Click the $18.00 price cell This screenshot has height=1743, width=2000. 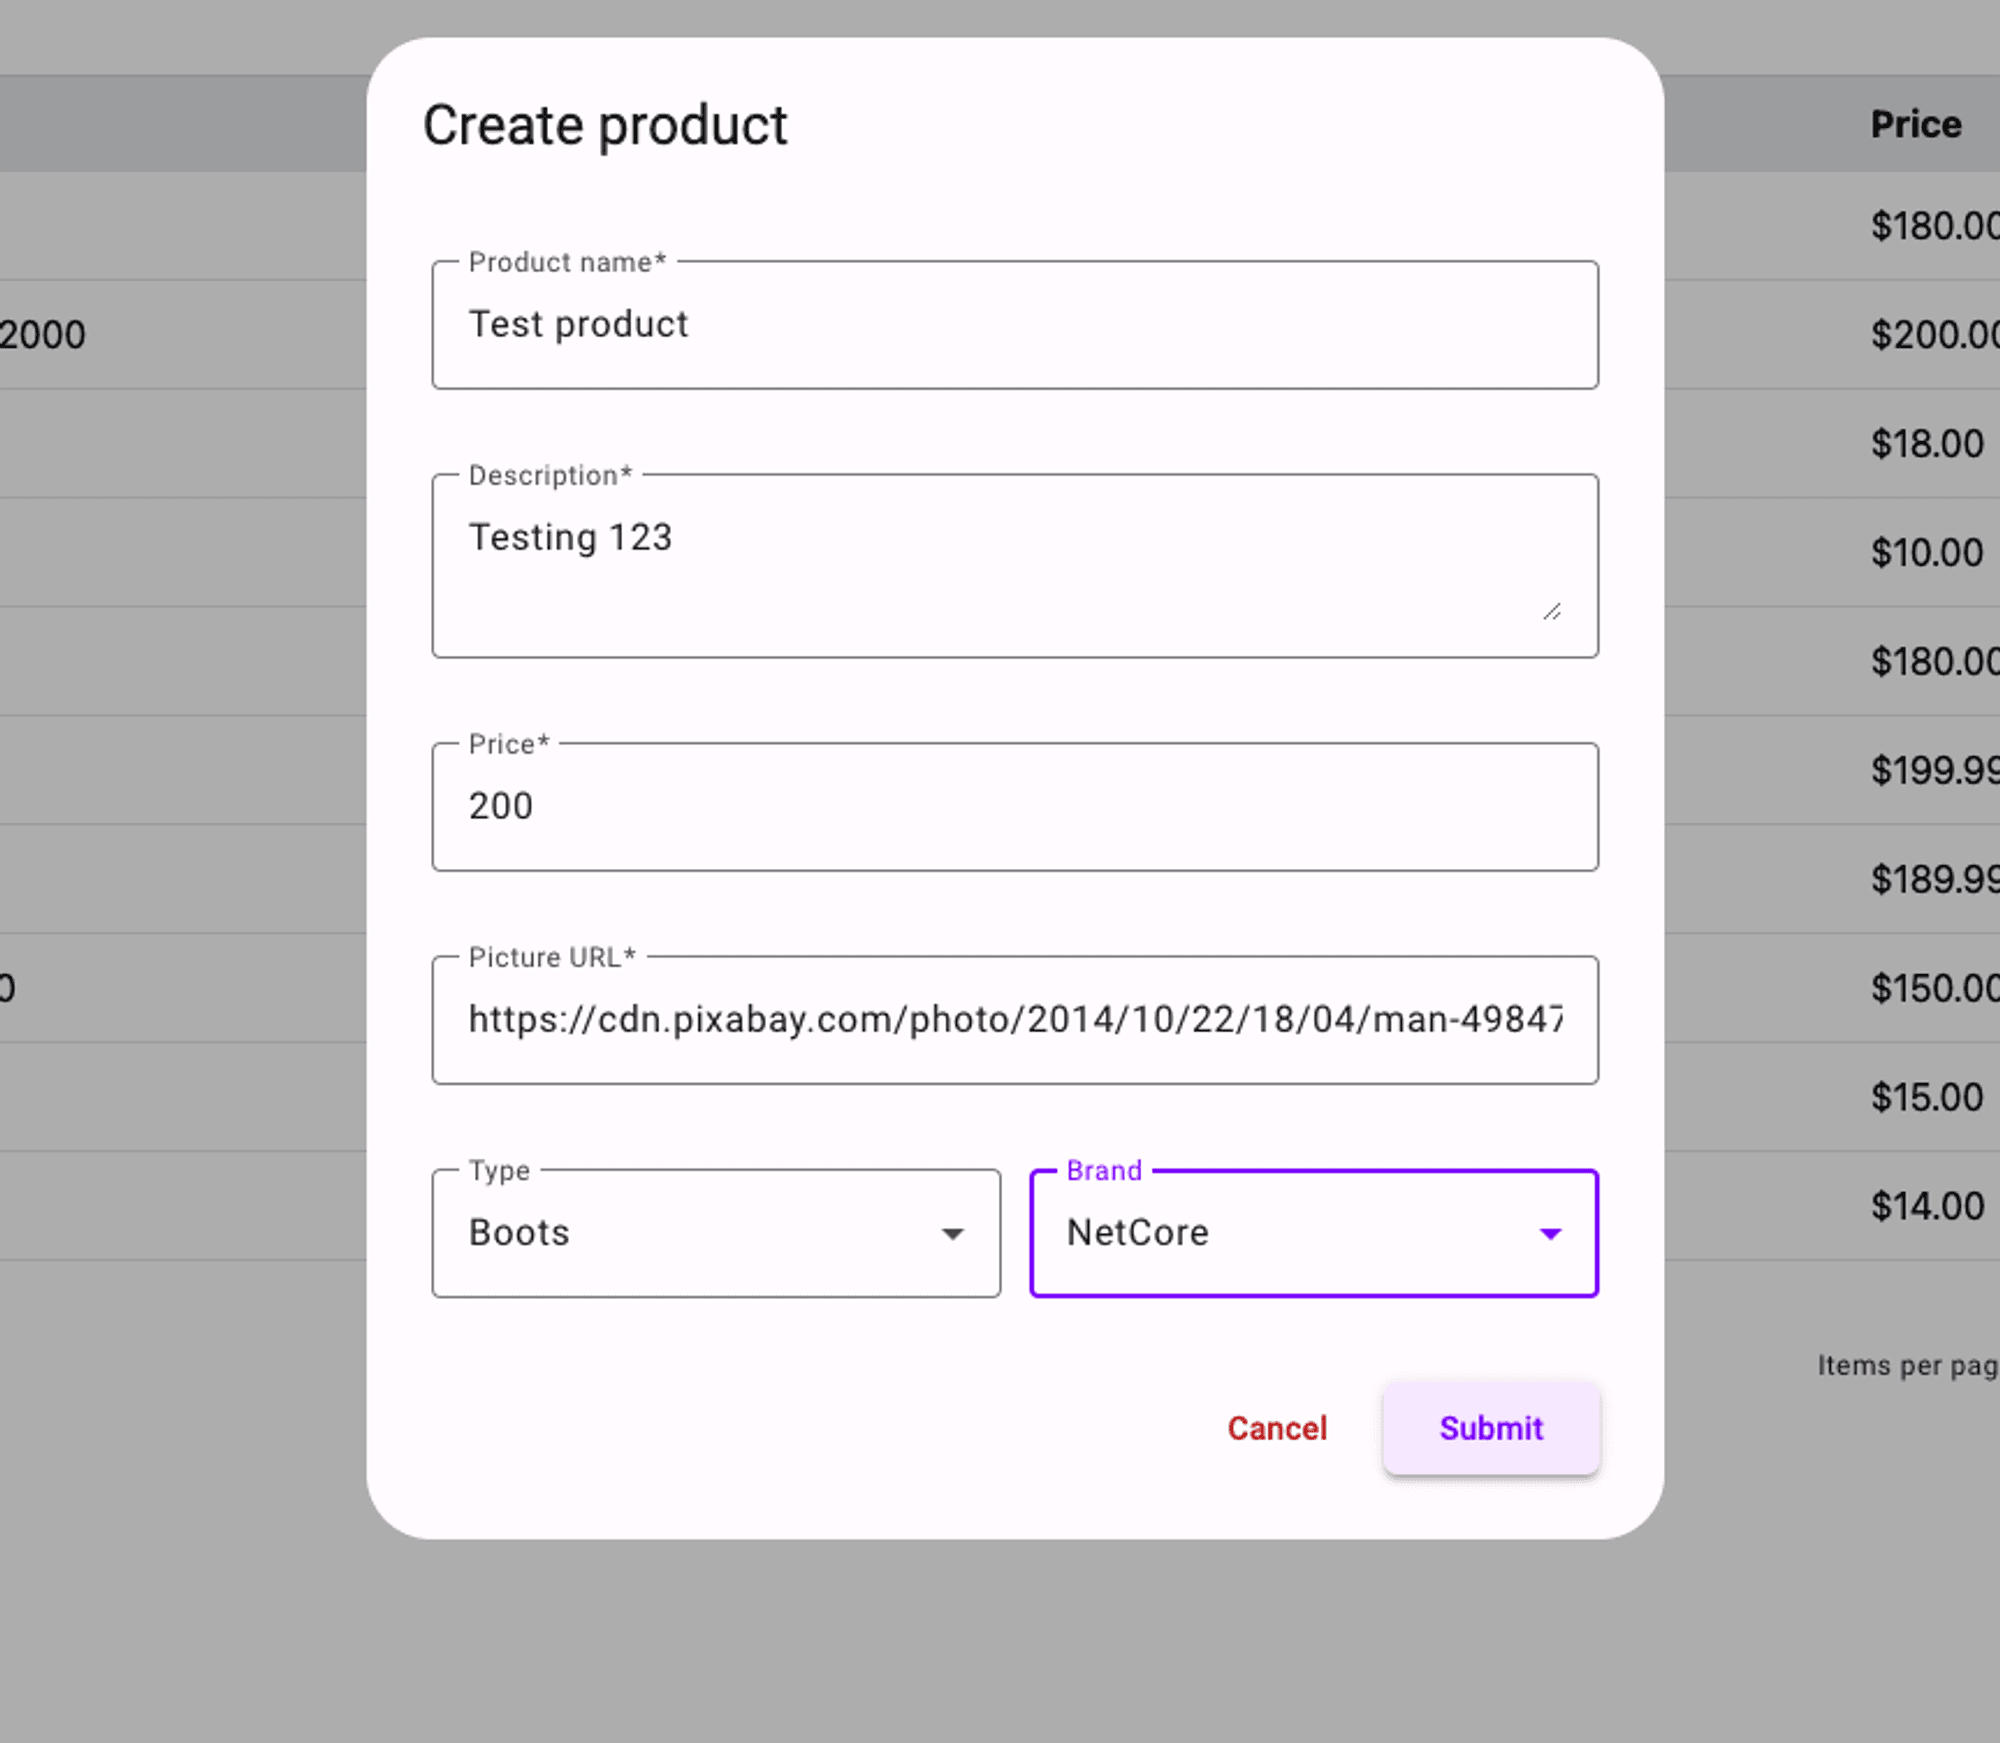(x=1926, y=444)
